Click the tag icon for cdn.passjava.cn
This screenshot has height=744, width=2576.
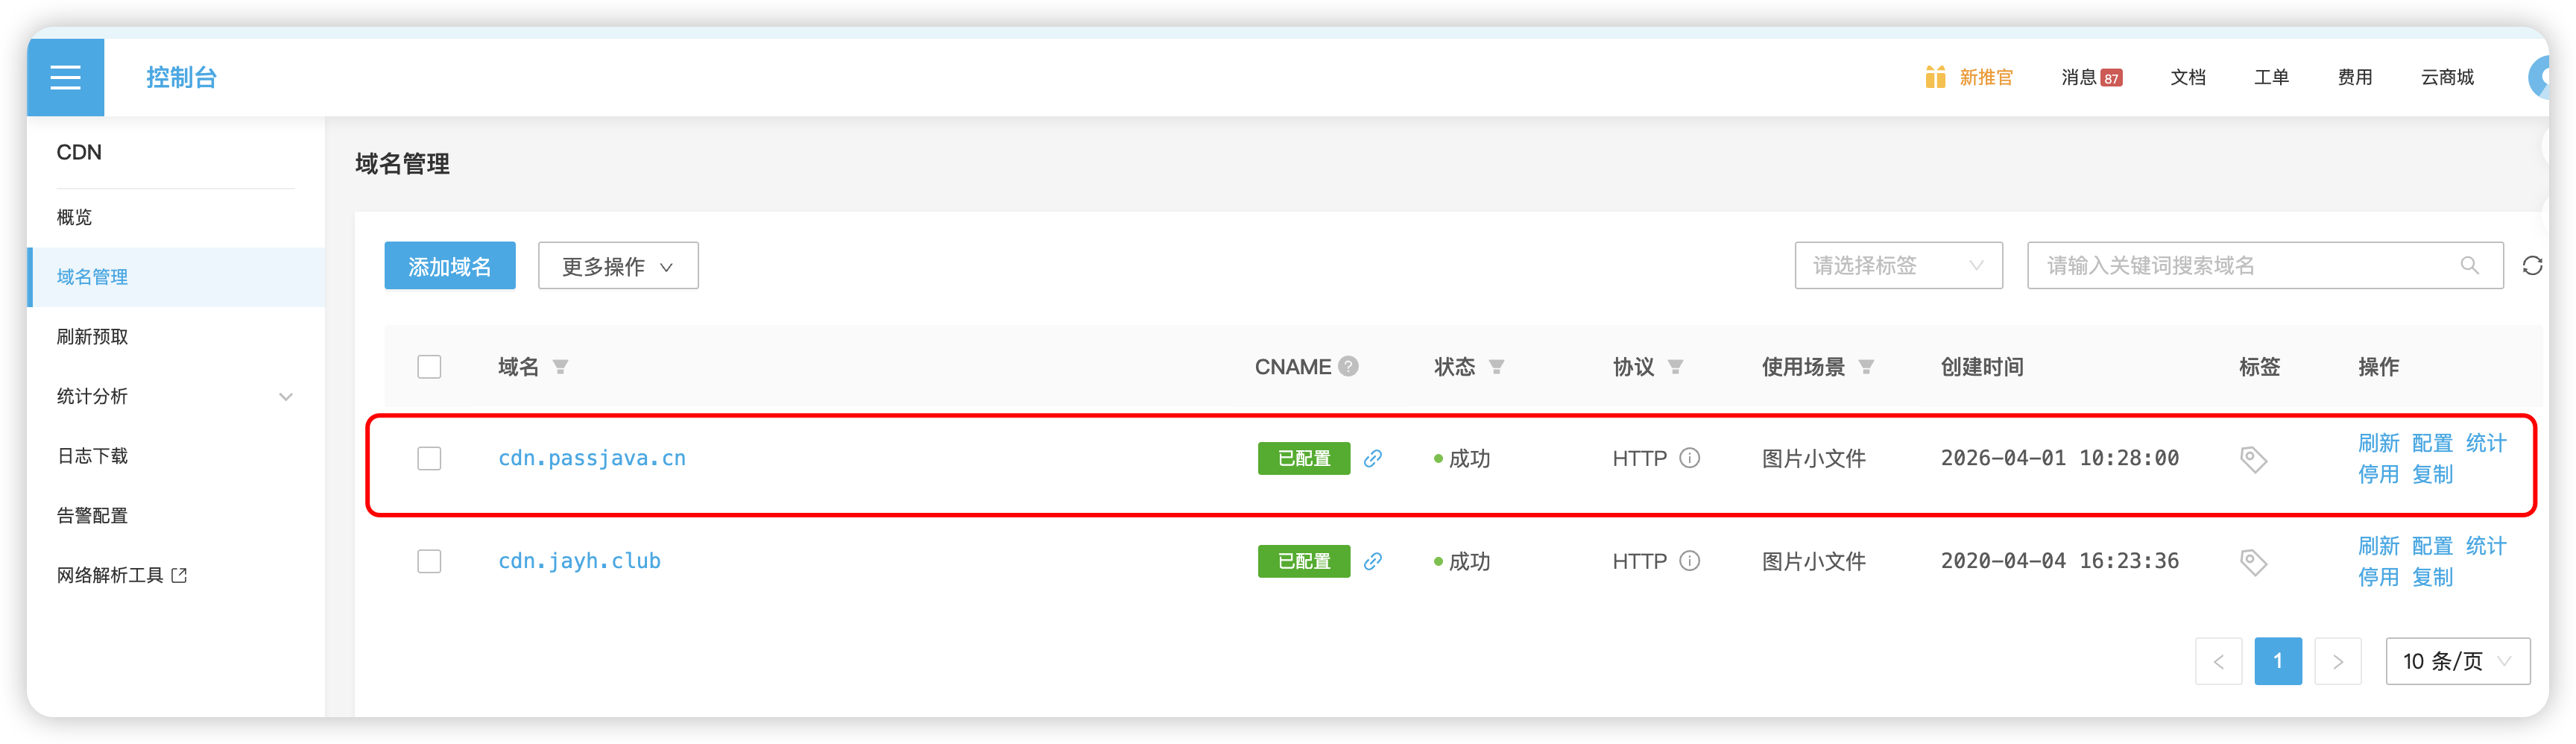point(2252,460)
